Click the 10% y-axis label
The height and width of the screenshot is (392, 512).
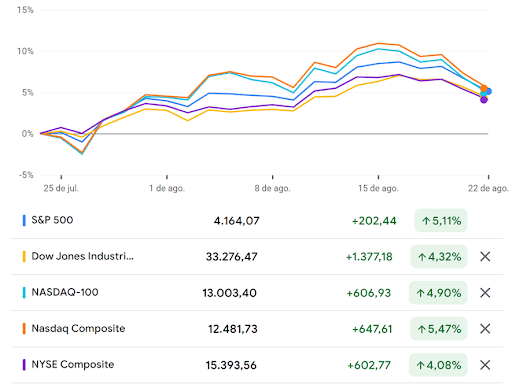point(26,51)
